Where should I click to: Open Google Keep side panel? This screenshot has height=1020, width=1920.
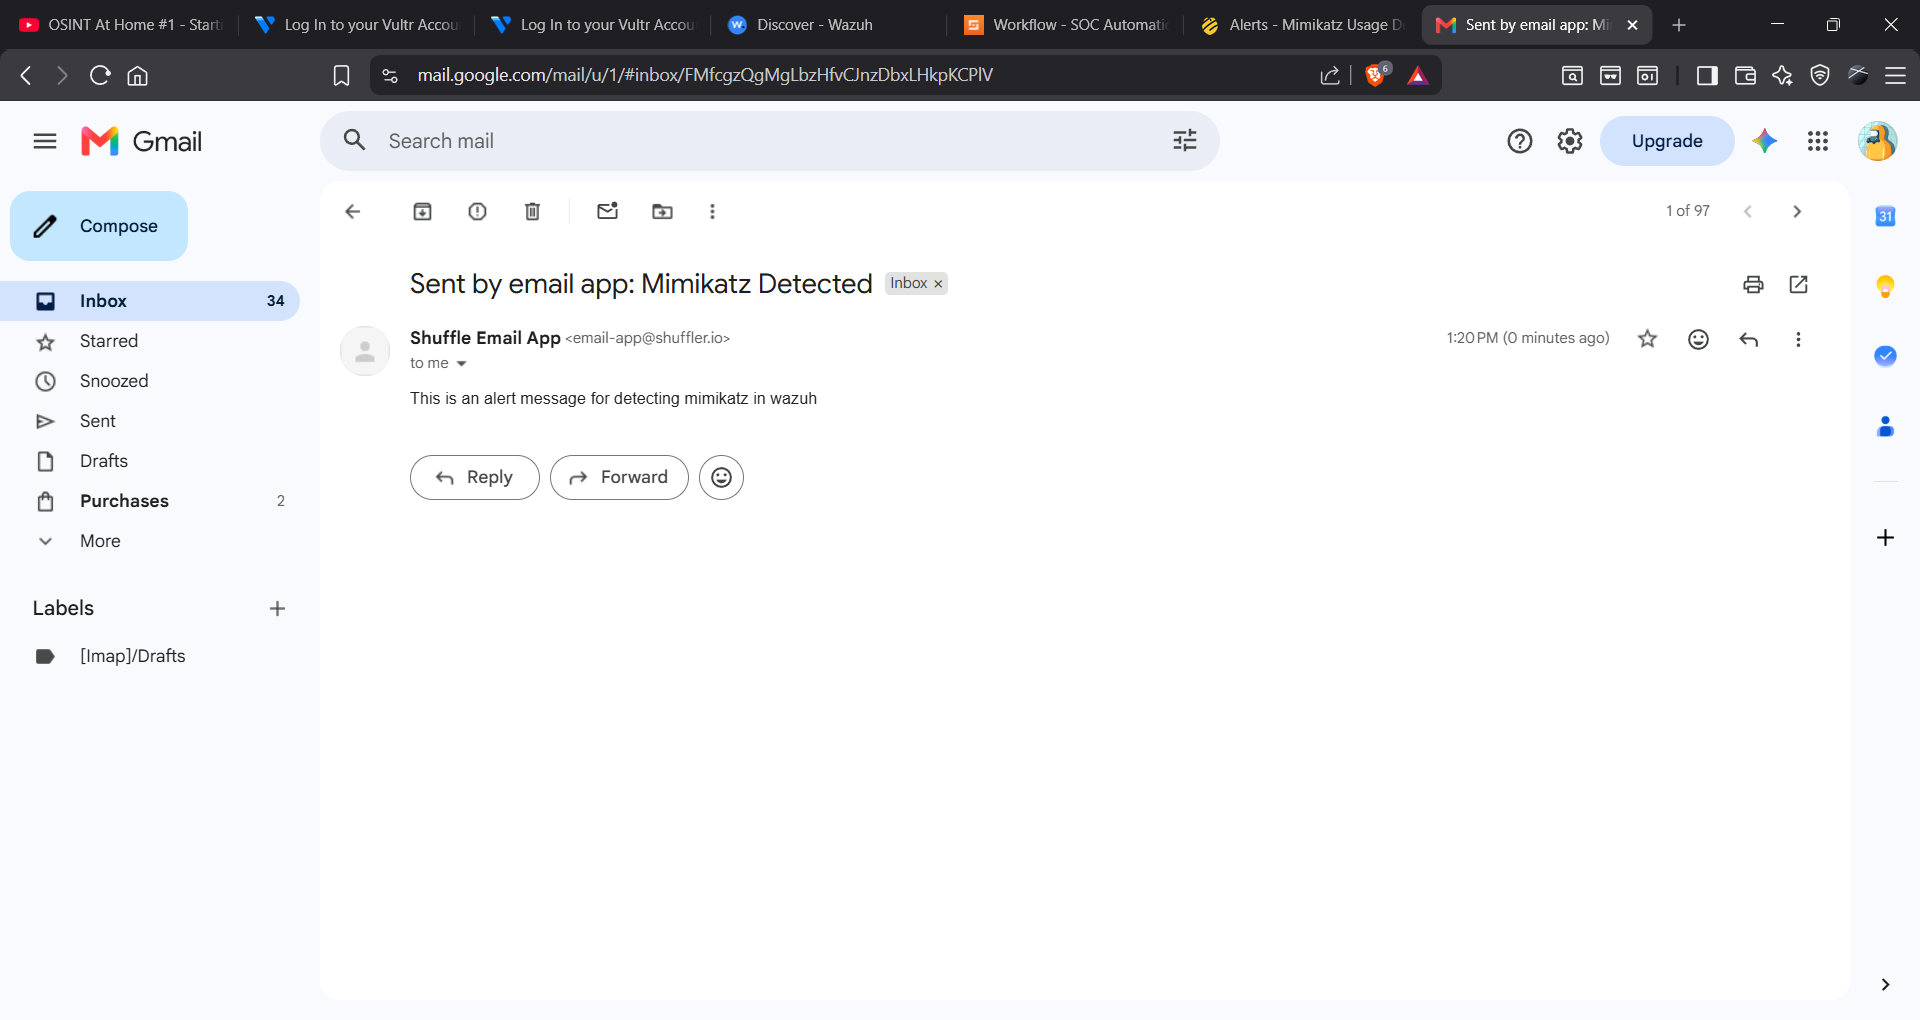[1885, 287]
